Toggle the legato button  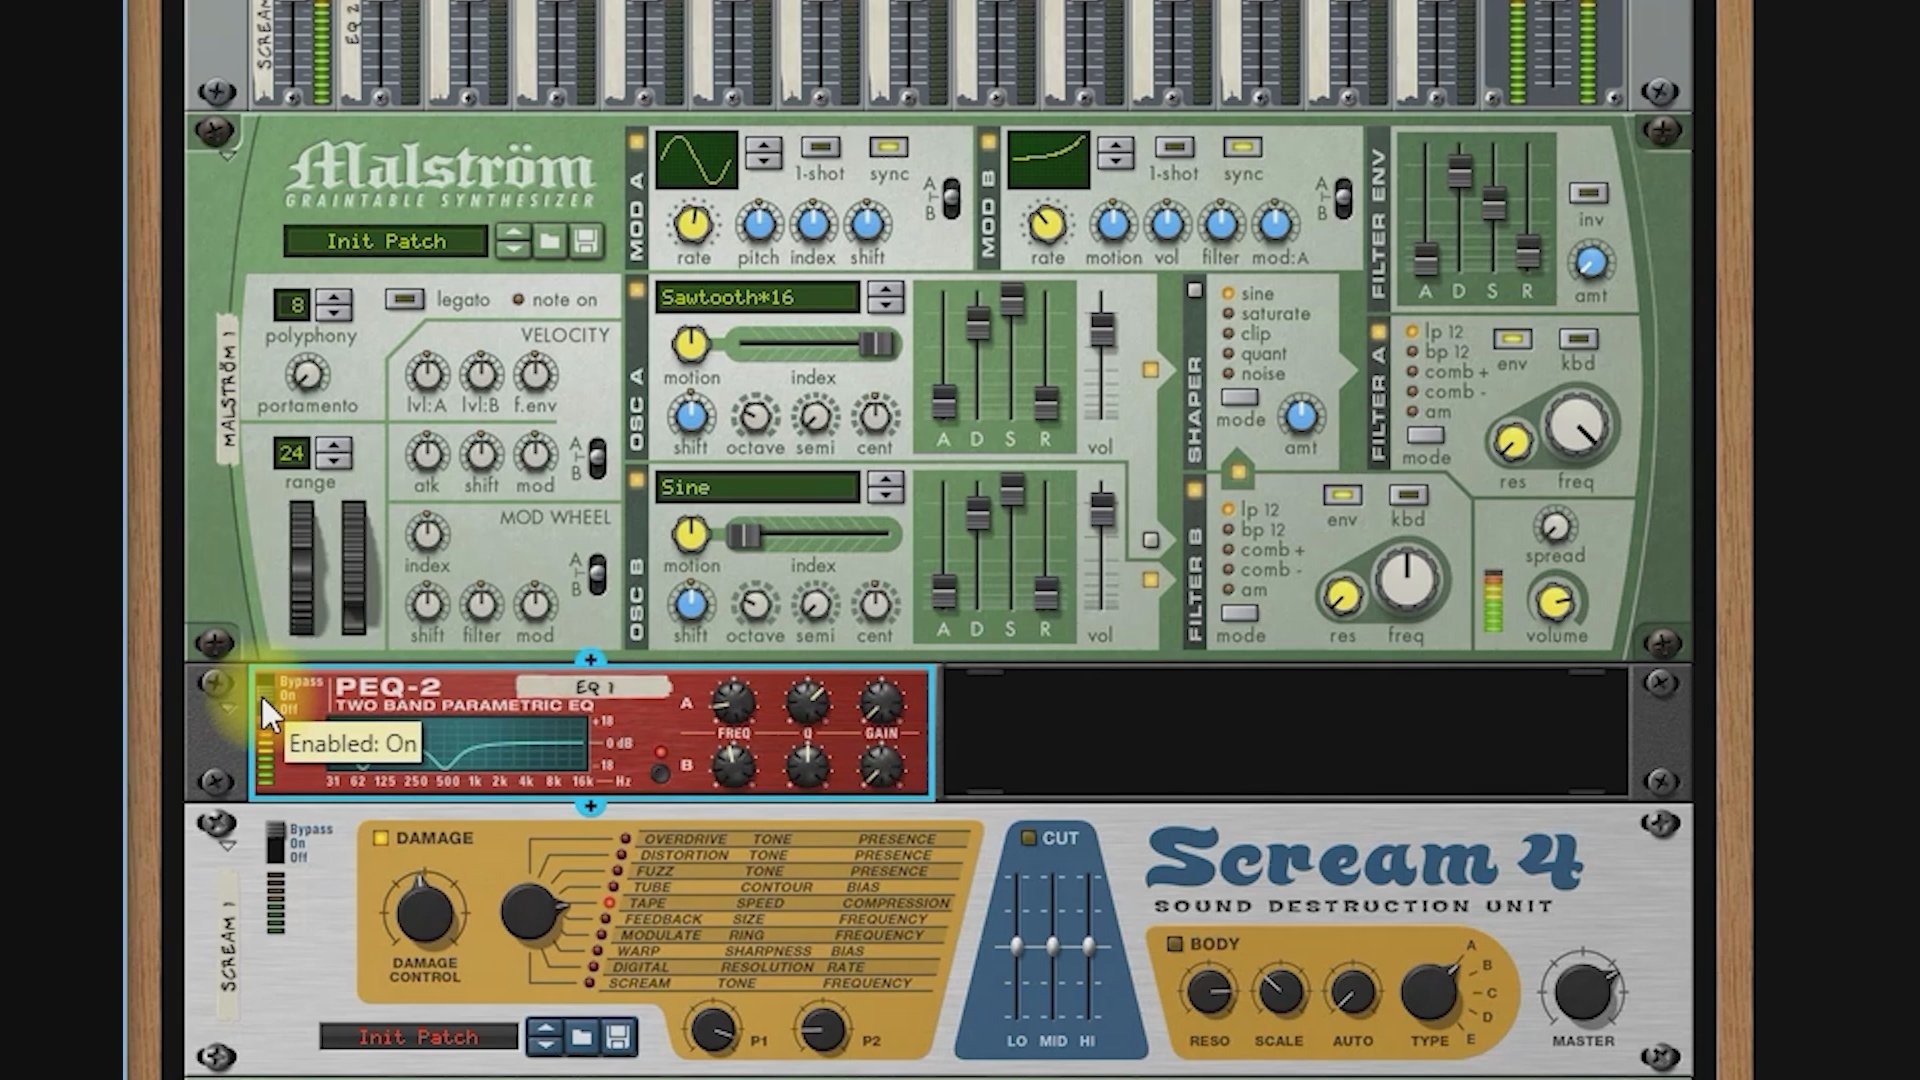pos(404,299)
